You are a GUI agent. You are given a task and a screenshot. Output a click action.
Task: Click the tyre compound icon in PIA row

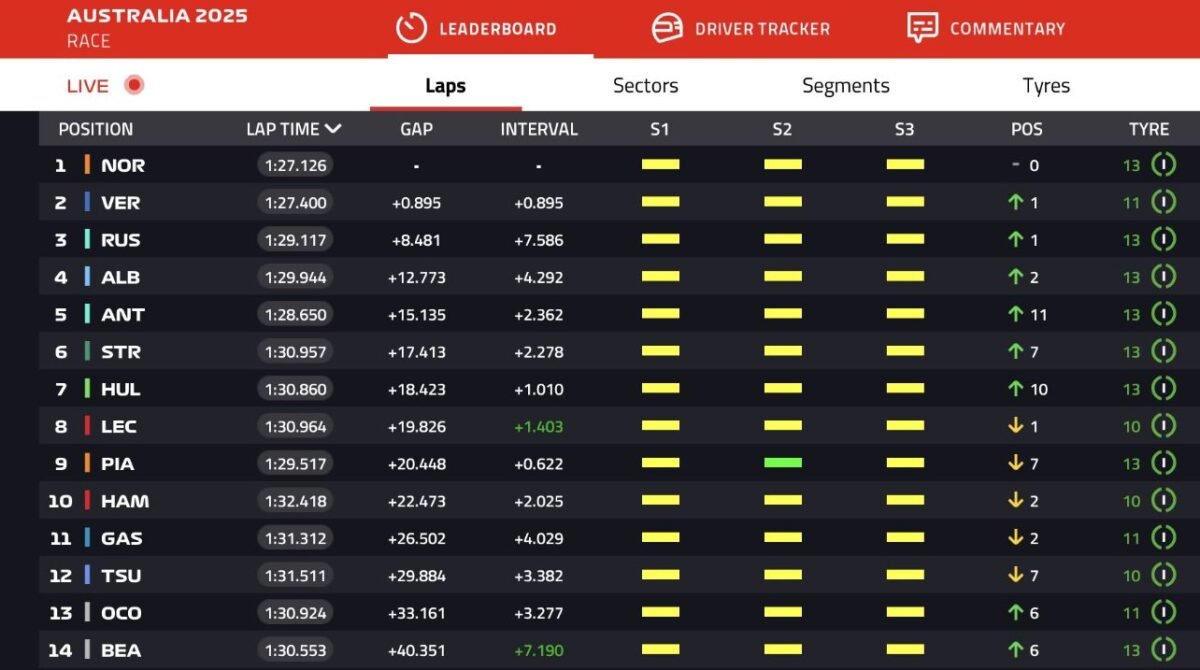coord(1163,463)
